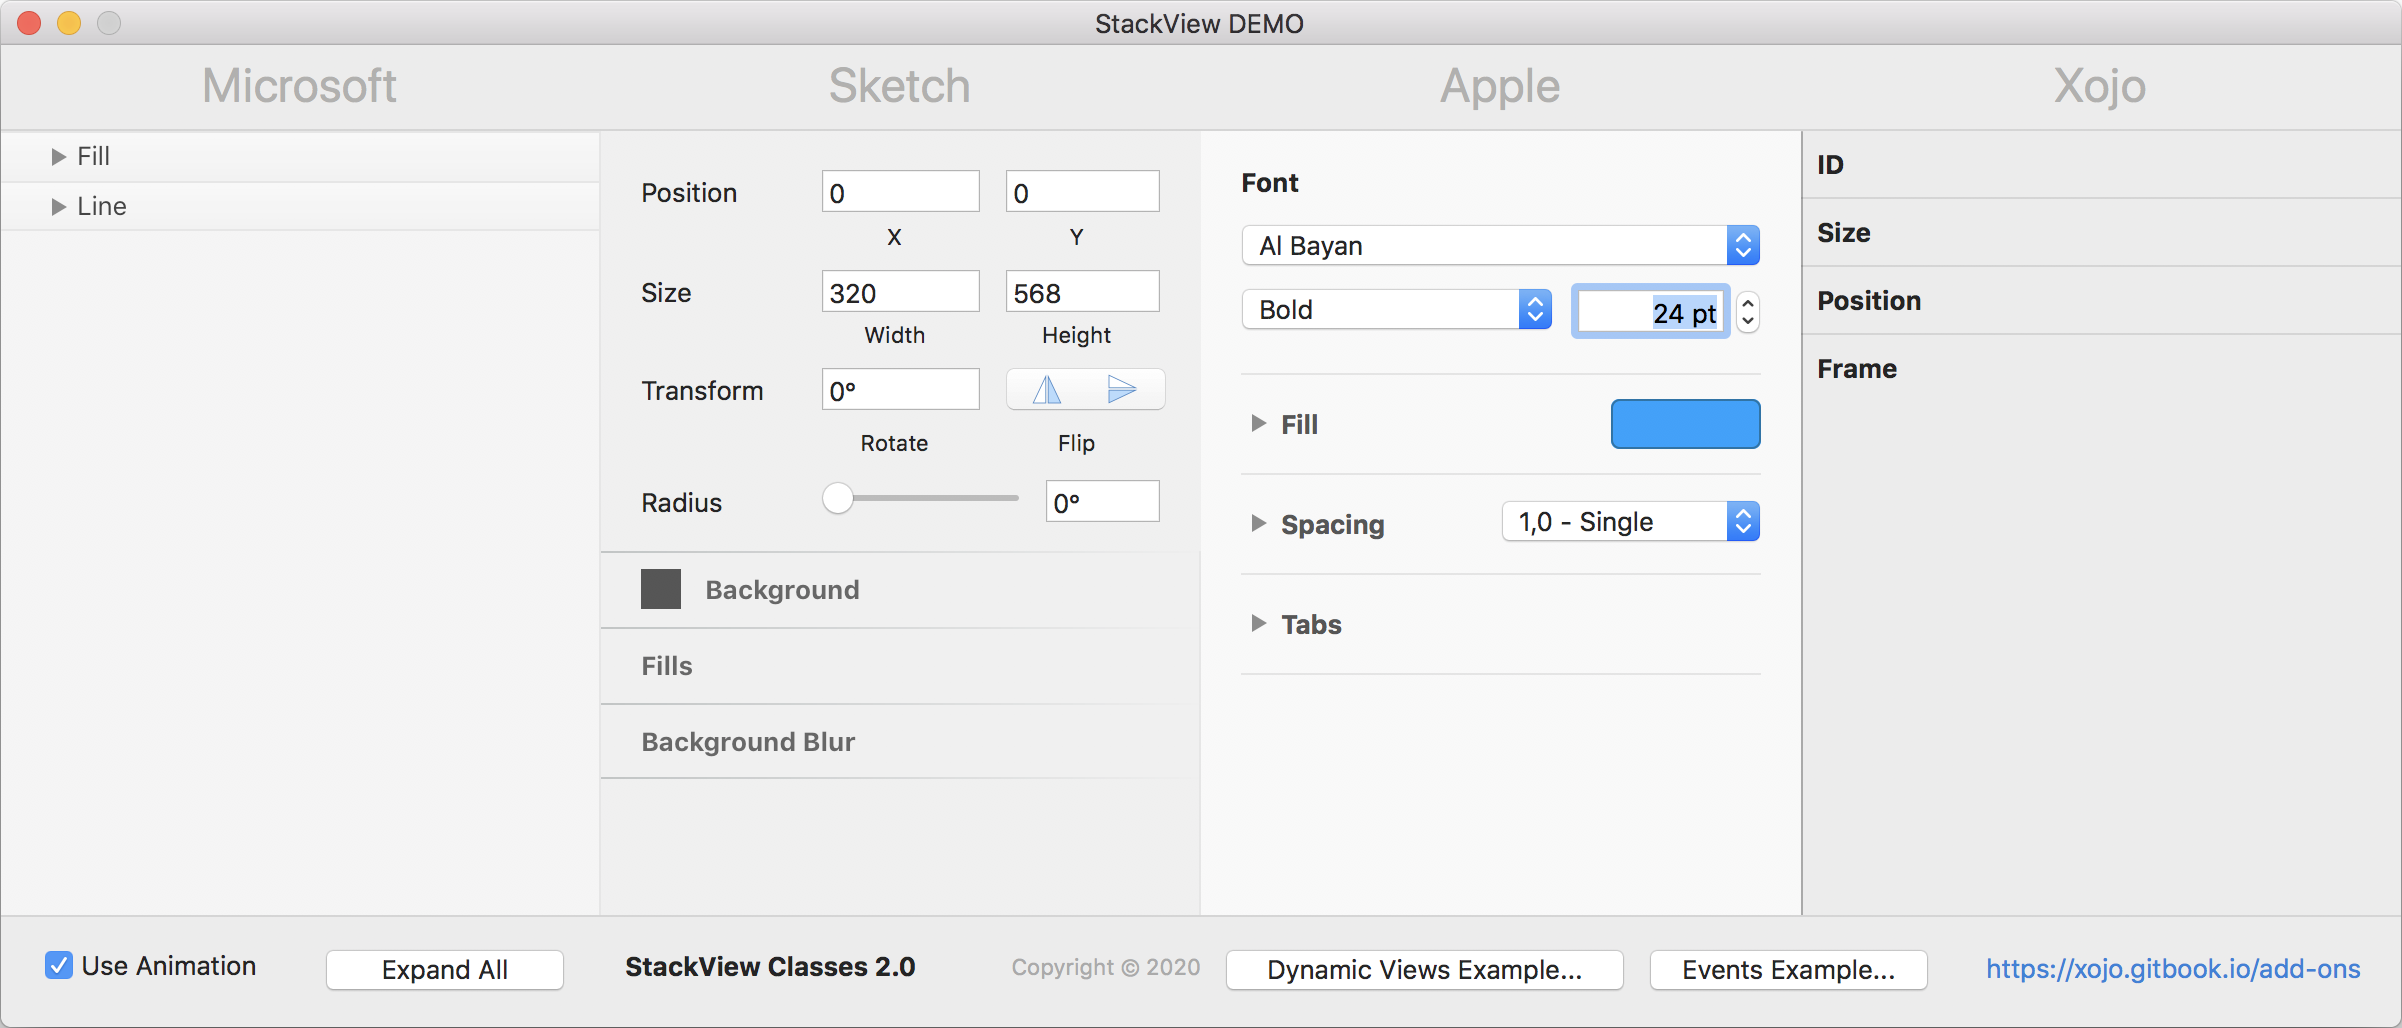Select the Background section header
The height and width of the screenshot is (1028, 2402).
click(x=900, y=590)
